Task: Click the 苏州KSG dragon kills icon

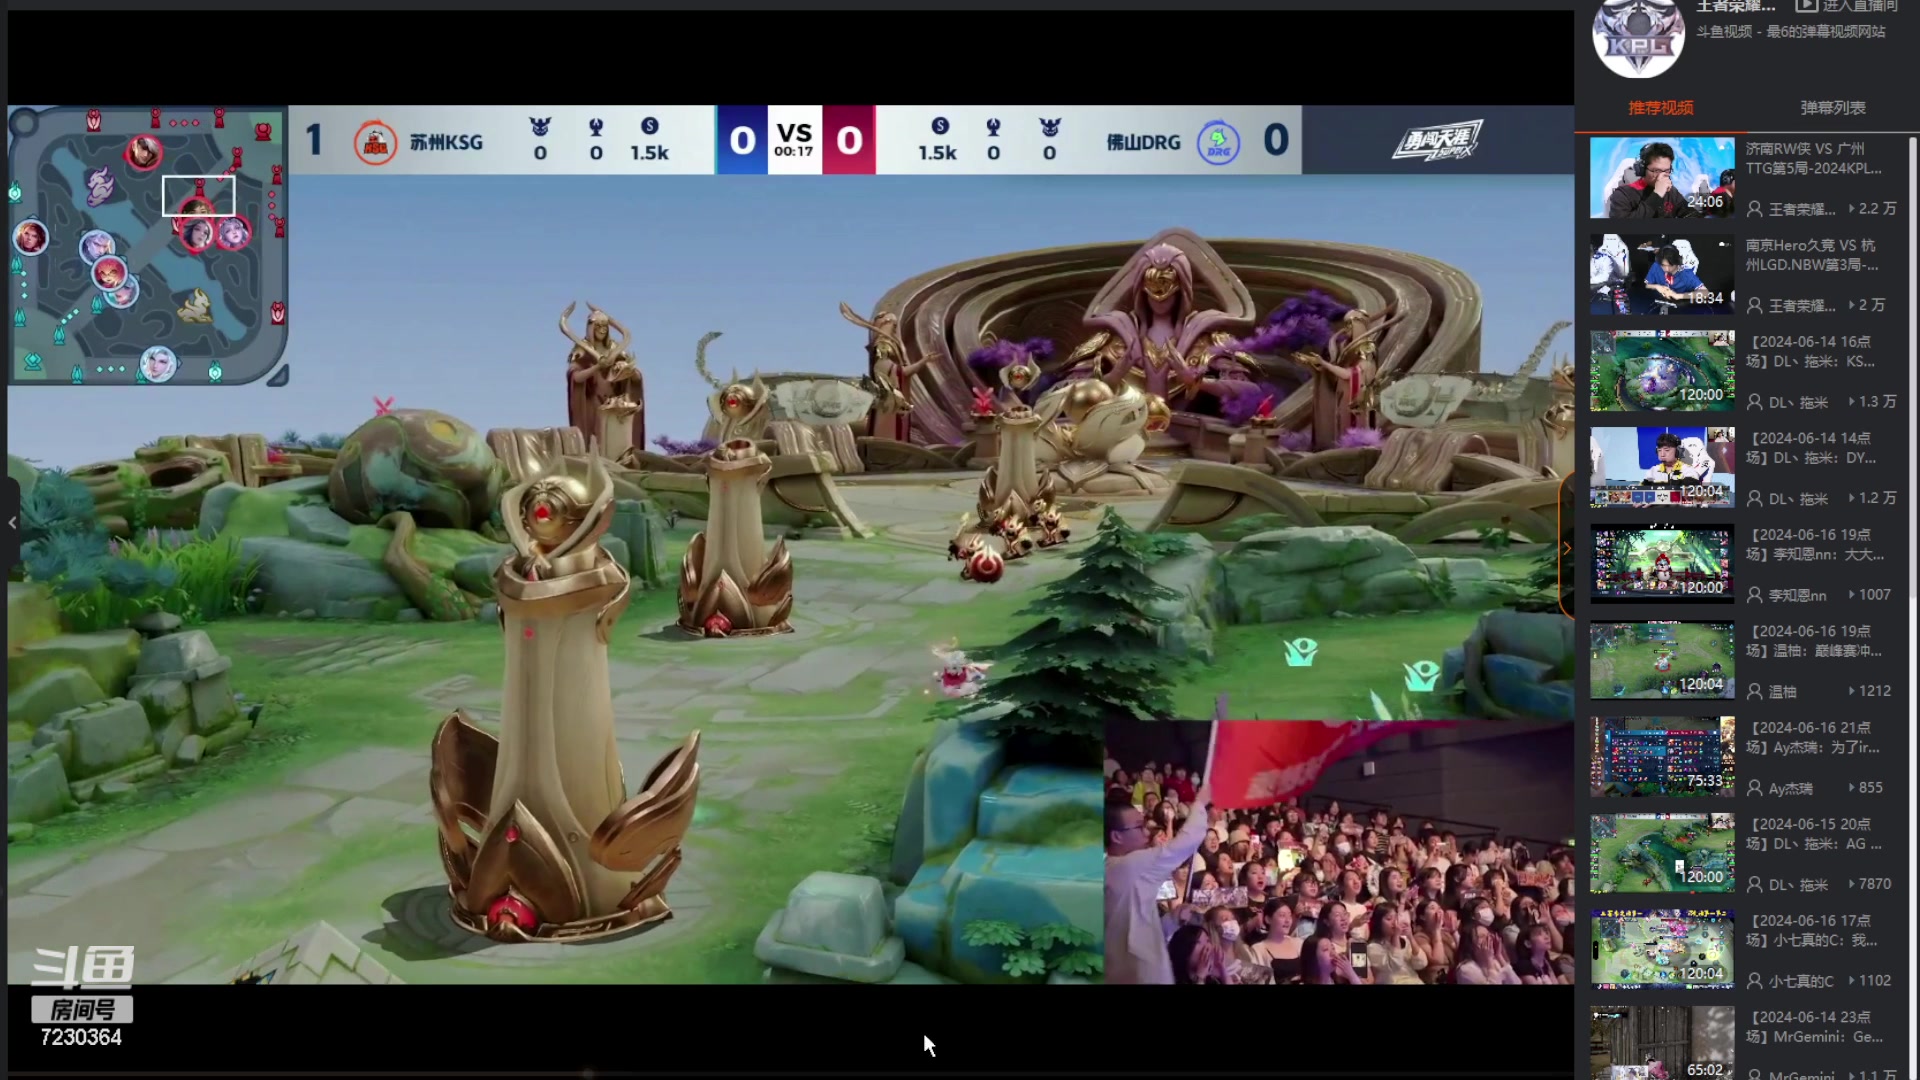Action: coord(540,126)
